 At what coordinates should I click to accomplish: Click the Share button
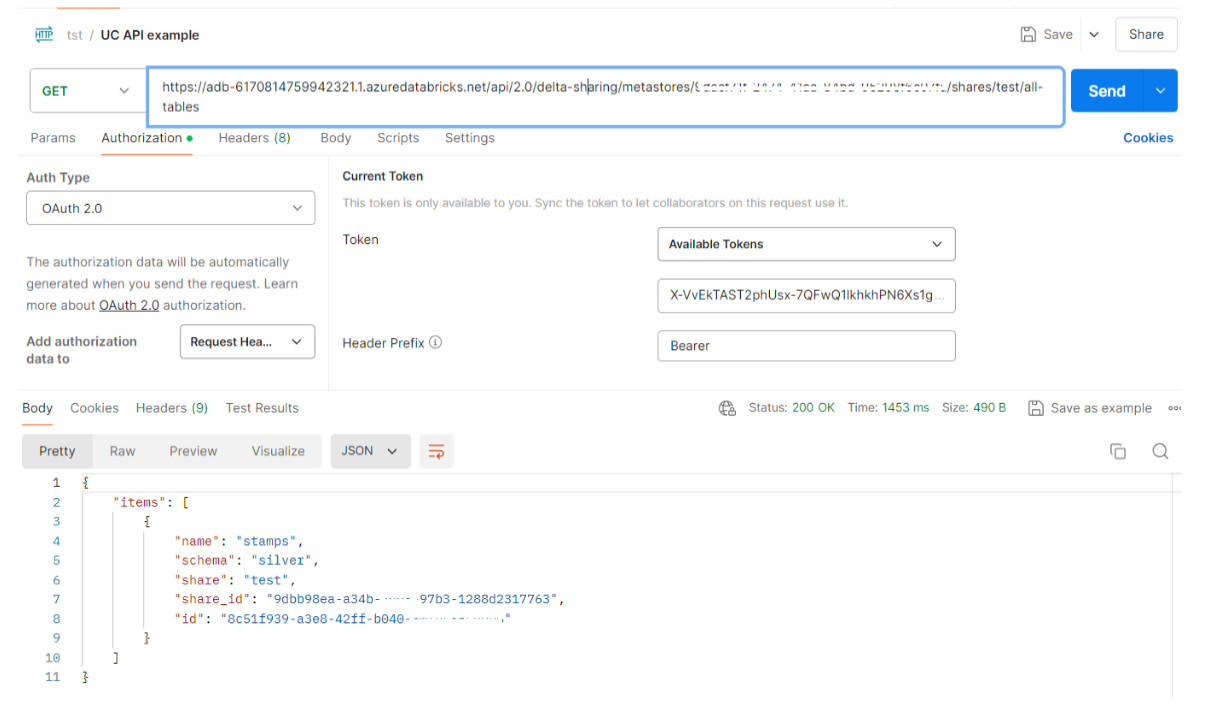click(x=1146, y=34)
